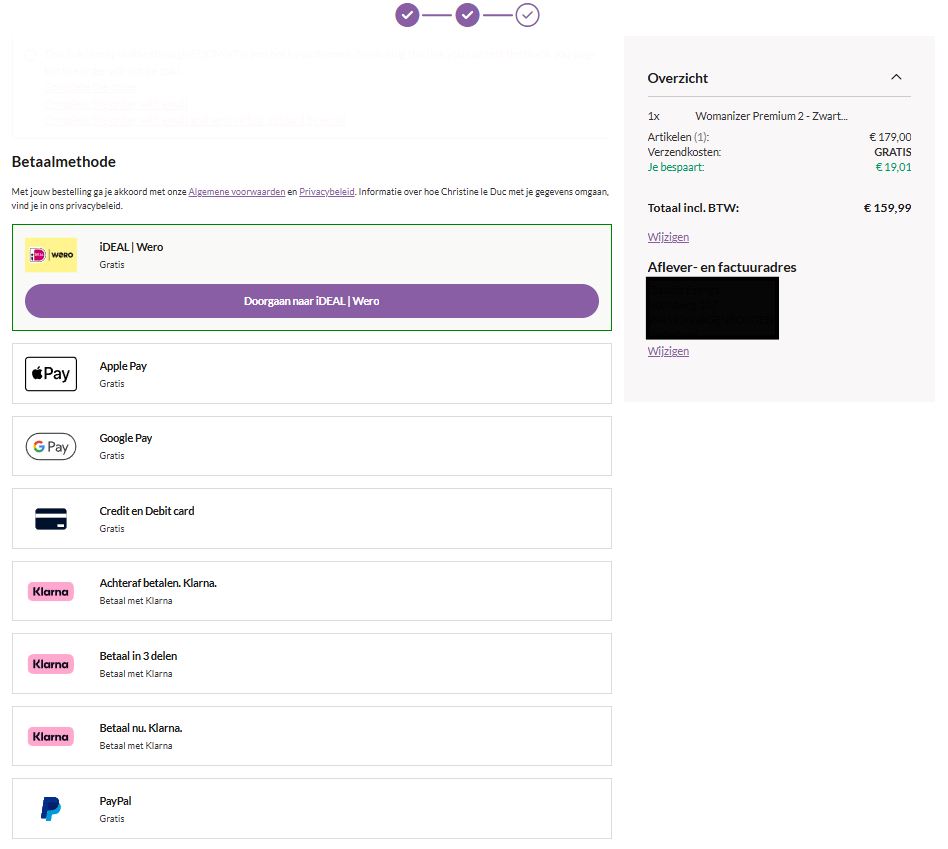Click the 1x quantity in Overzicht
Image resolution: width=948 pixels, height=849 pixels.
coord(654,116)
